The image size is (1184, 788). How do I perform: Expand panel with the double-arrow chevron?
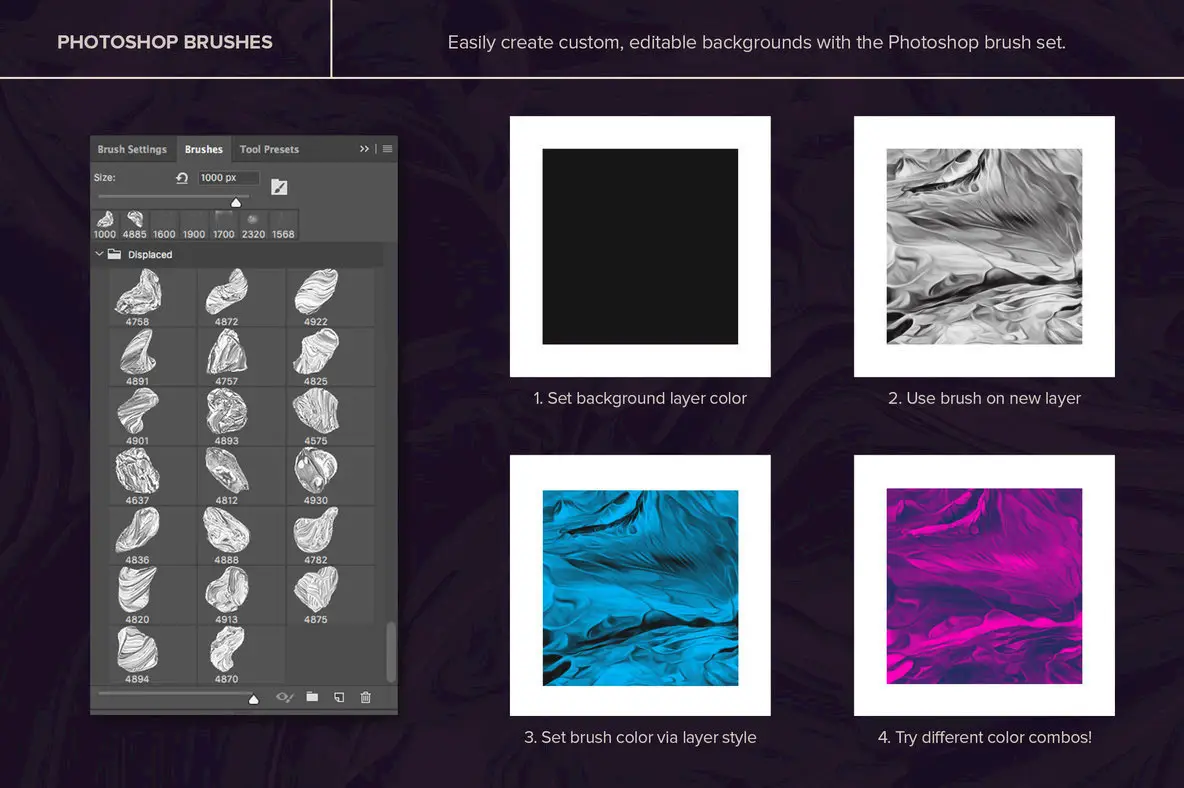(364, 149)
